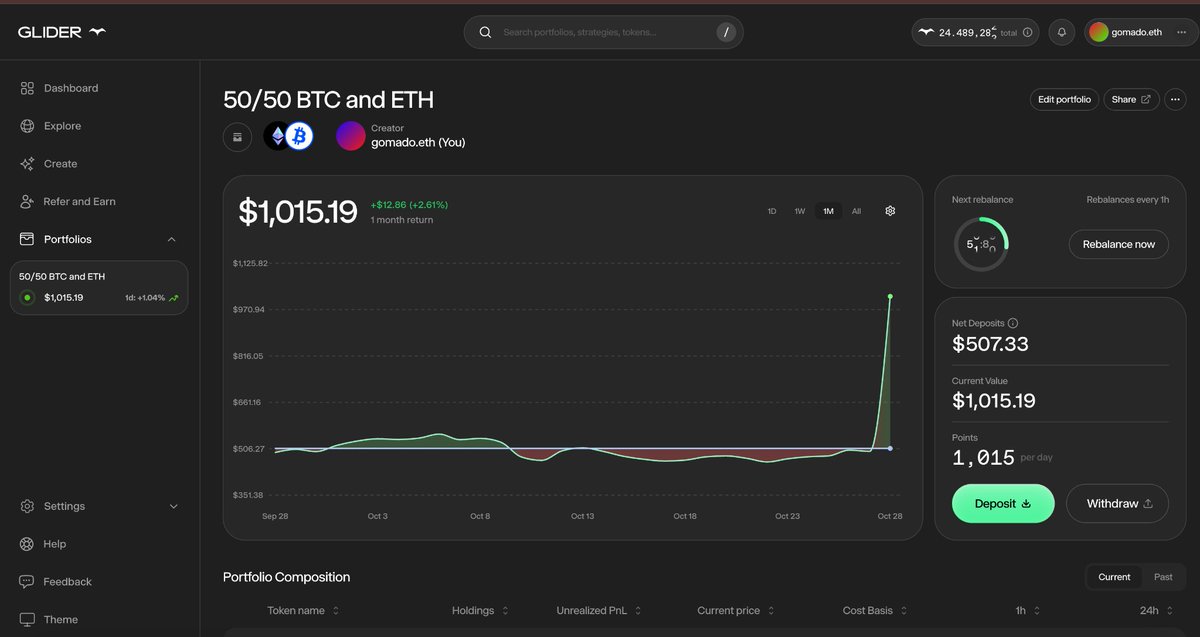Sort by Token name column
The height and width of the screenshot is (637, 1200).
303,610
